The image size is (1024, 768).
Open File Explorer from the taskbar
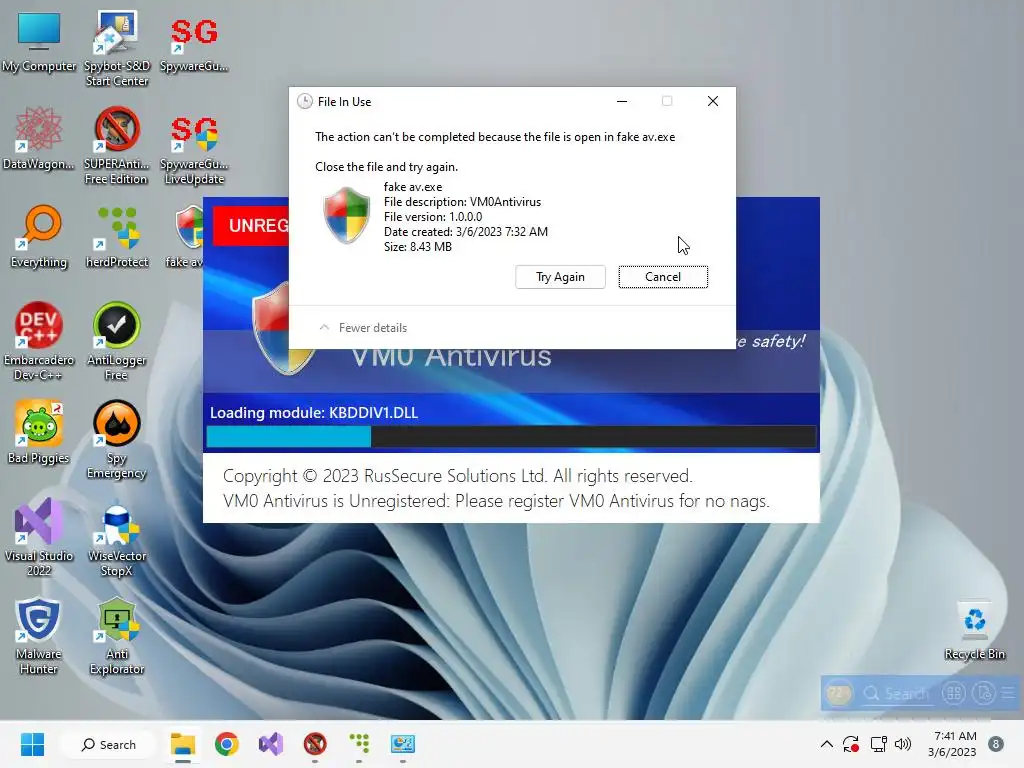pyautogui.click(x=183, y=744)
